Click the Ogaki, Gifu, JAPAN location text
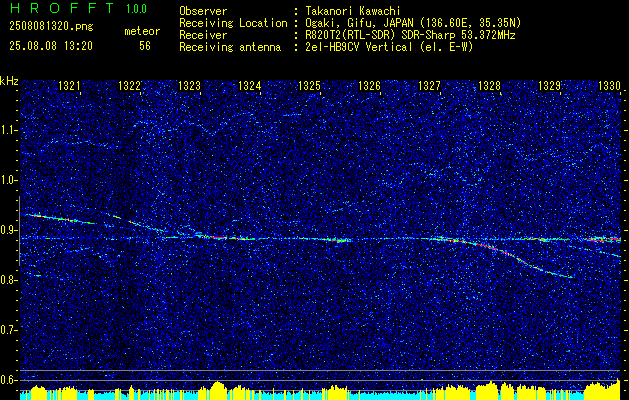 pyautogui.click(x=413, y=23)
